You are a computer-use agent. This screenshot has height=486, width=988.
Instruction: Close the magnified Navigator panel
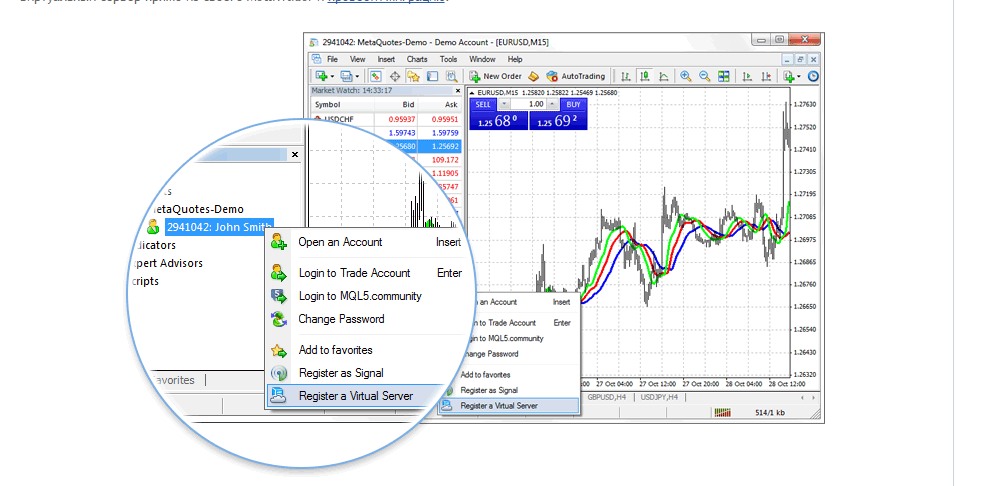click(x=295, y=154)
